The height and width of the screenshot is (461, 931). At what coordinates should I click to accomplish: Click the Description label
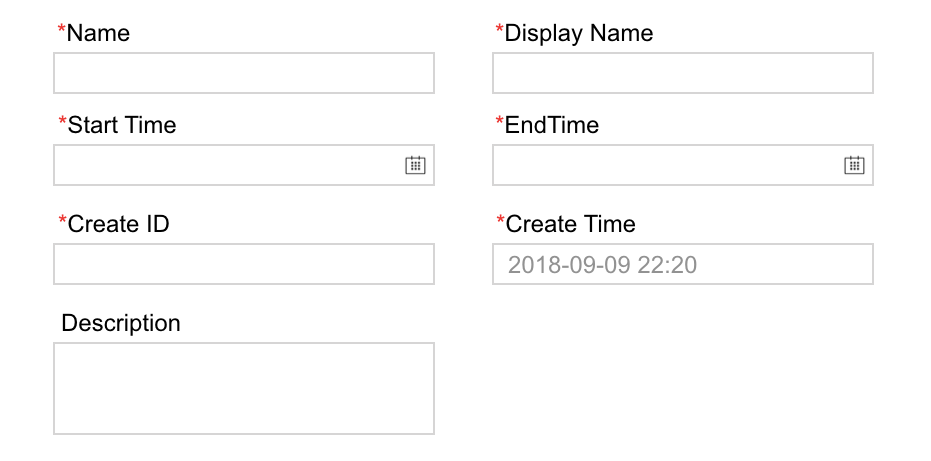(121, 323)
